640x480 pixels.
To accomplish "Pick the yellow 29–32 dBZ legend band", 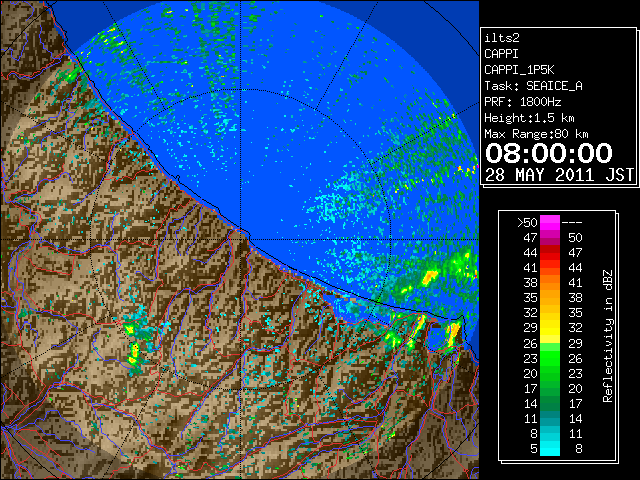I will [x=550, y=328].
